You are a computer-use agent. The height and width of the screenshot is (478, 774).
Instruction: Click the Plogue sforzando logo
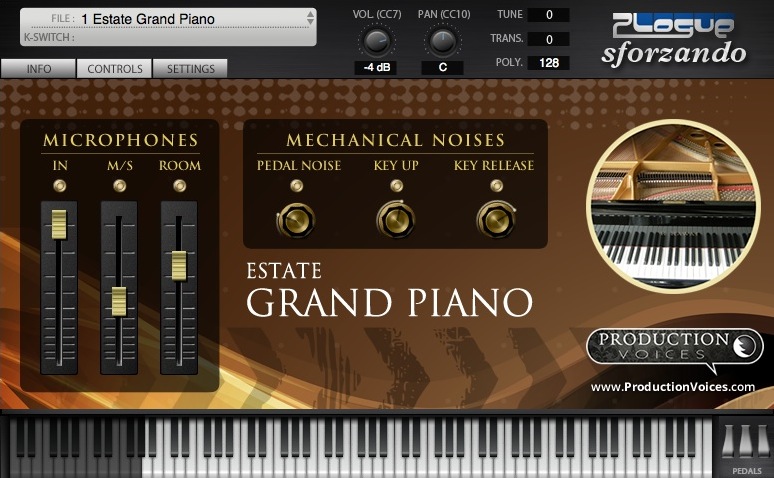pos(674,40)
